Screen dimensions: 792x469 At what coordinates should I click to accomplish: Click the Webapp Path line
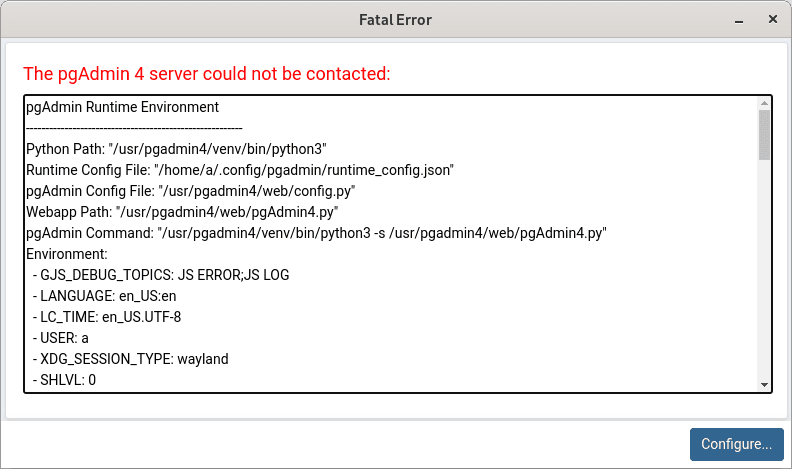182,212
